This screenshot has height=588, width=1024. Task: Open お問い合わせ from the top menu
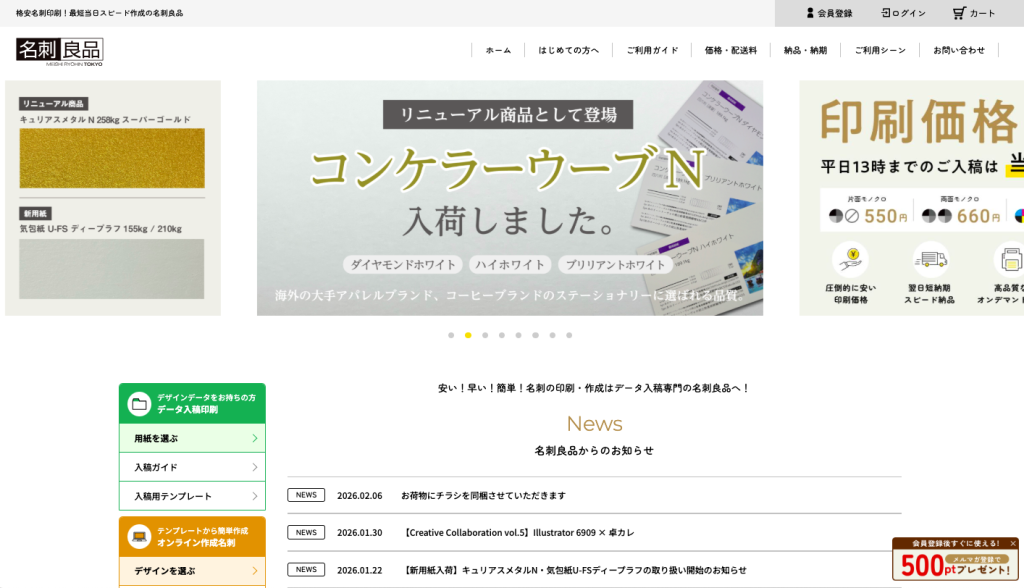[958, 50]
